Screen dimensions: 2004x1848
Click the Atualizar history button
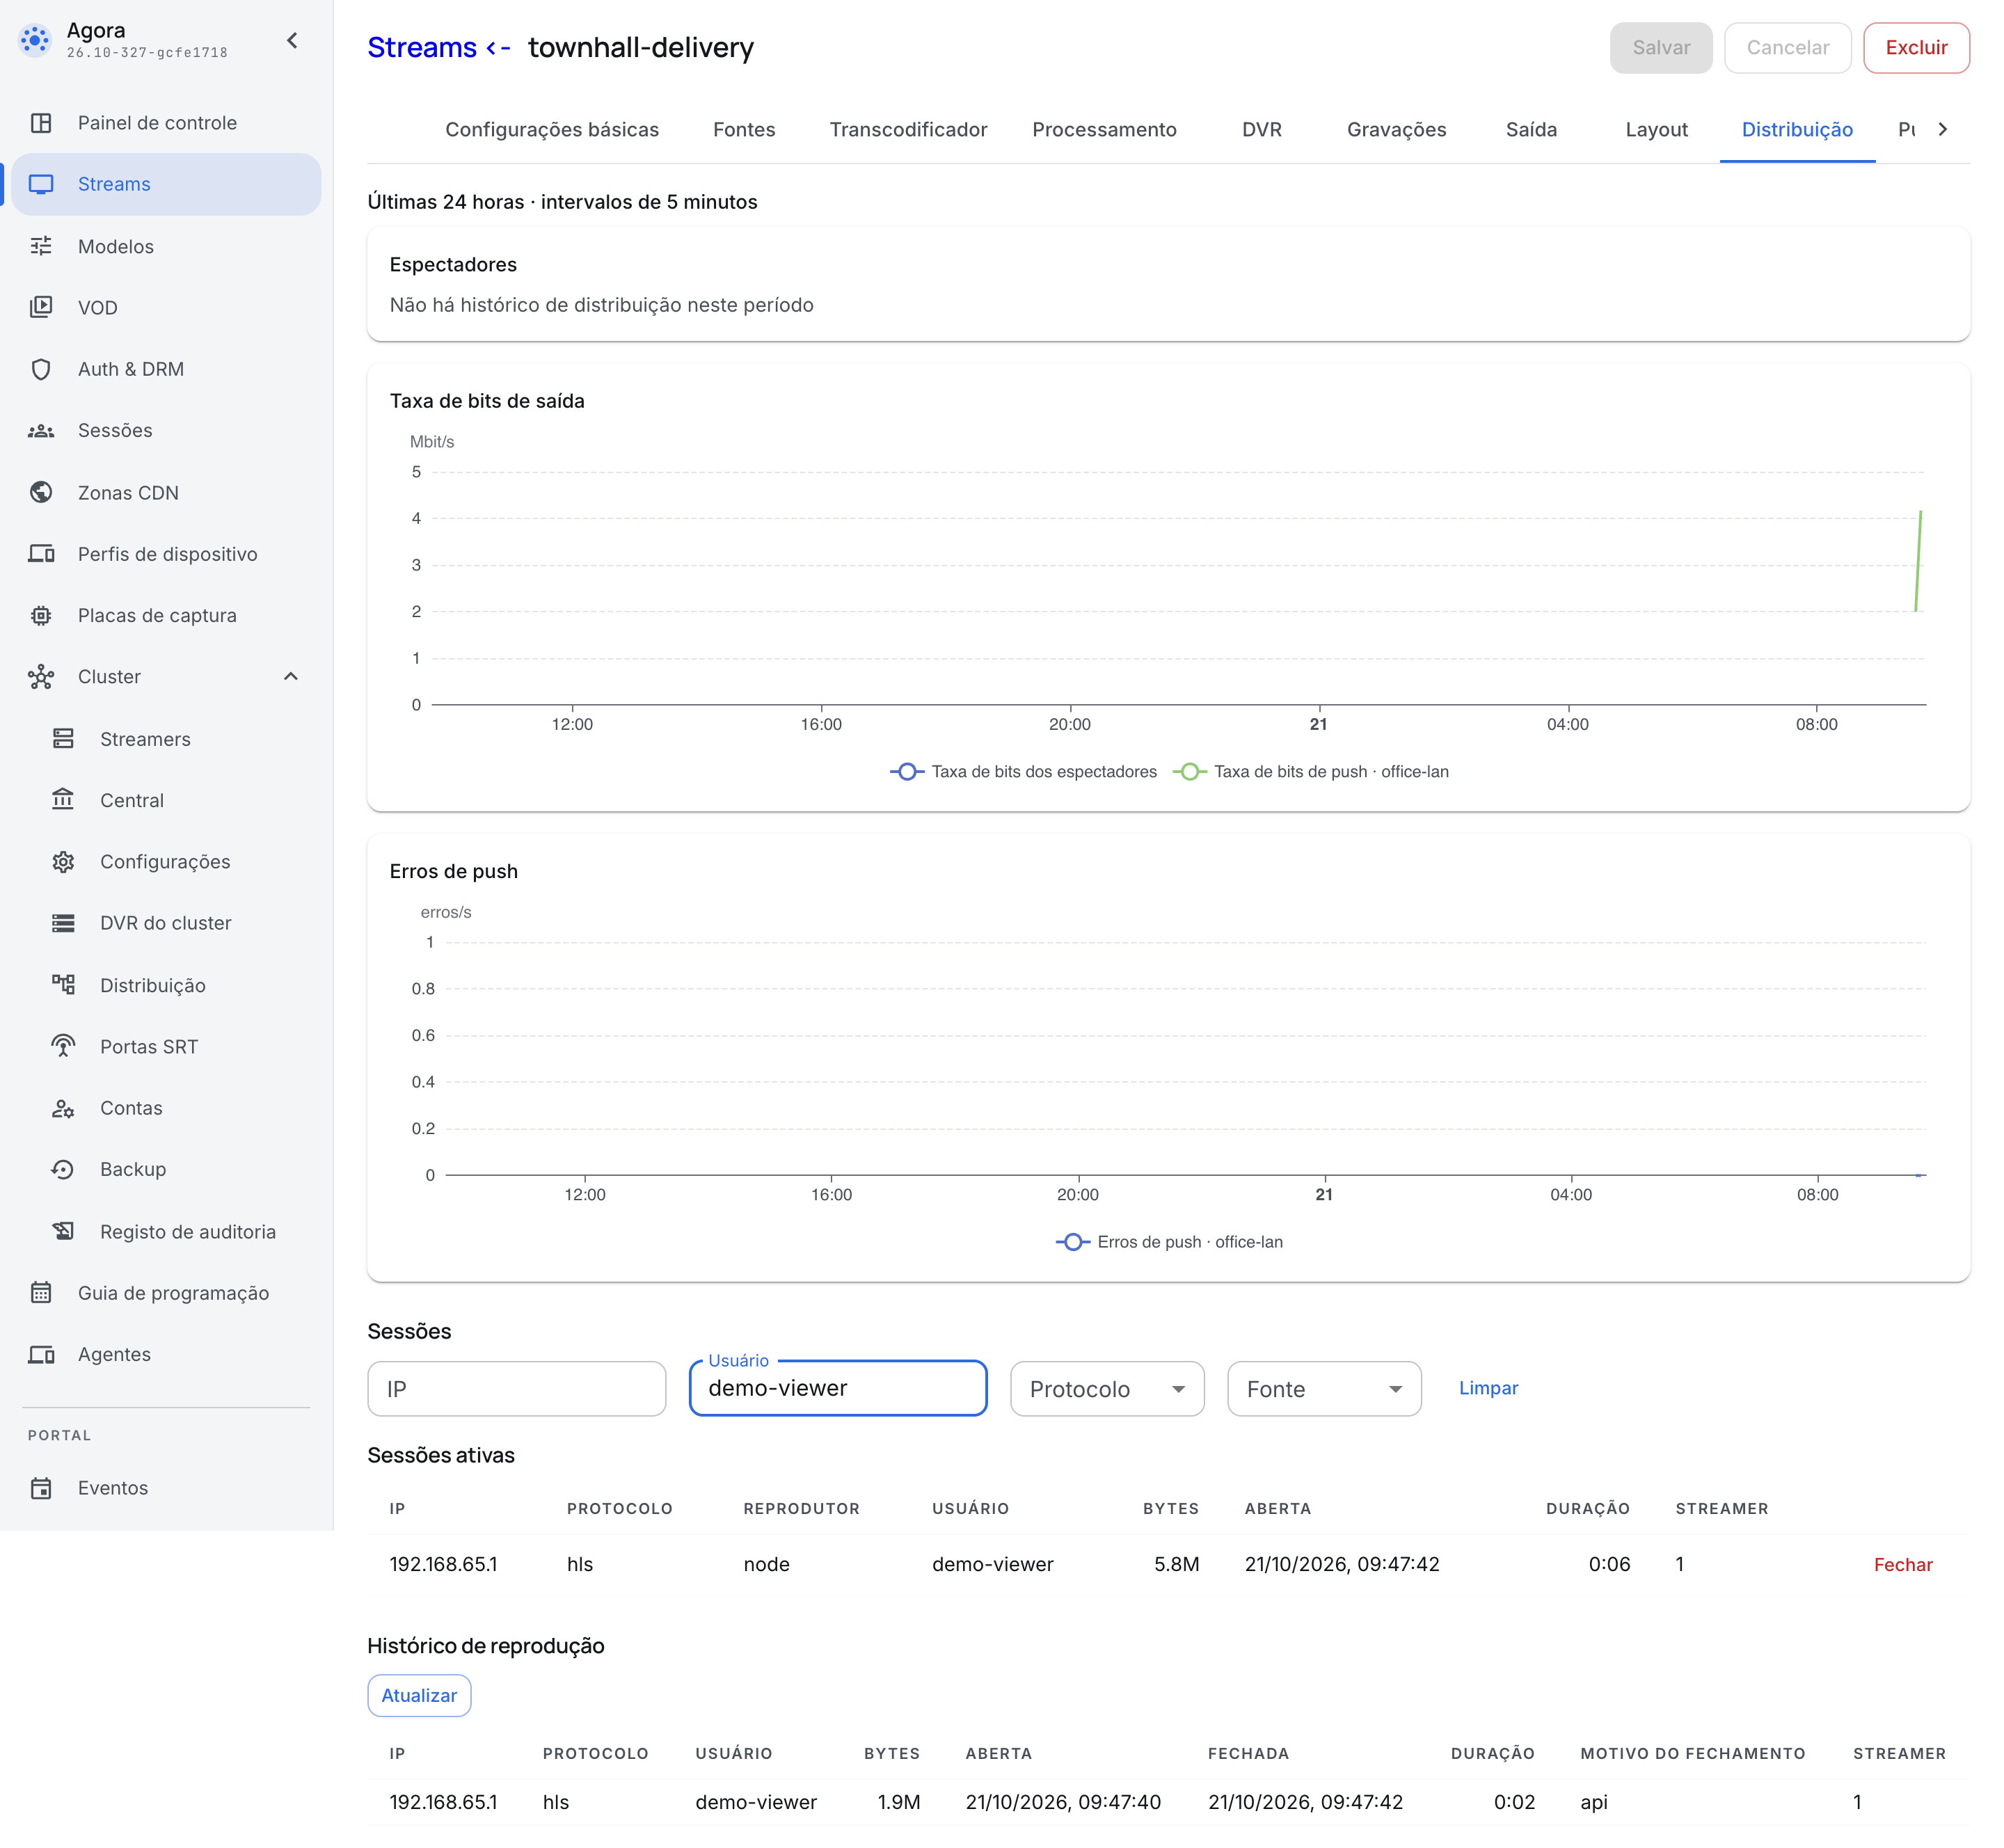[419, 1696]
